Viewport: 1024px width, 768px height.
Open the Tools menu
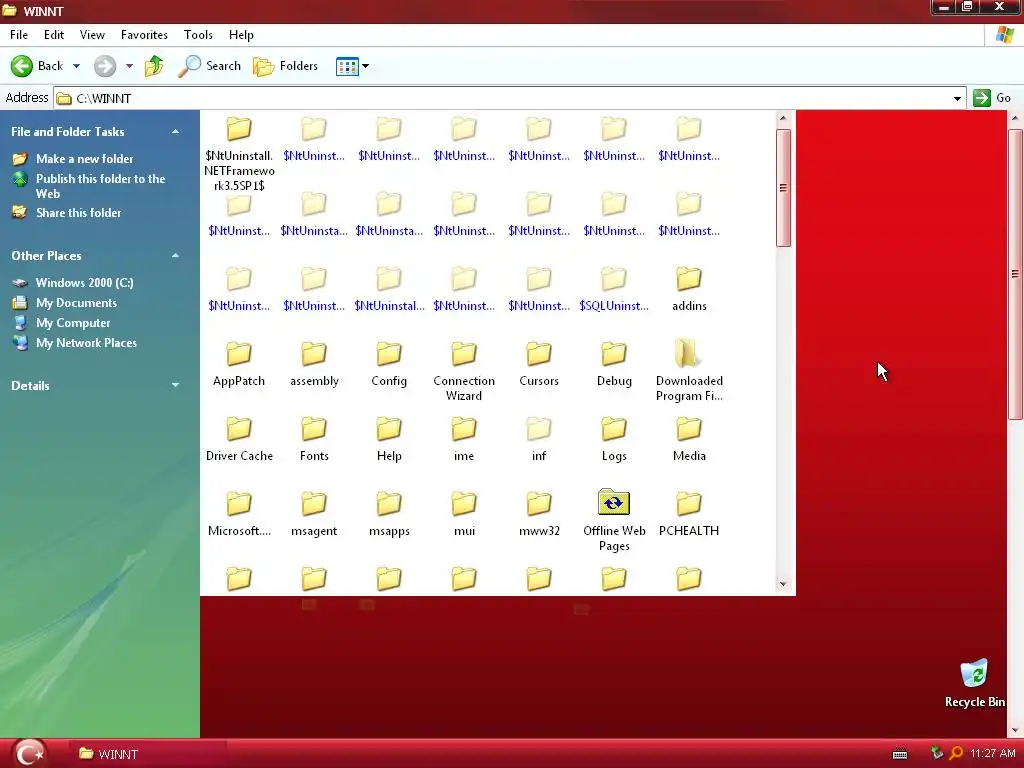tap(198, 35)
